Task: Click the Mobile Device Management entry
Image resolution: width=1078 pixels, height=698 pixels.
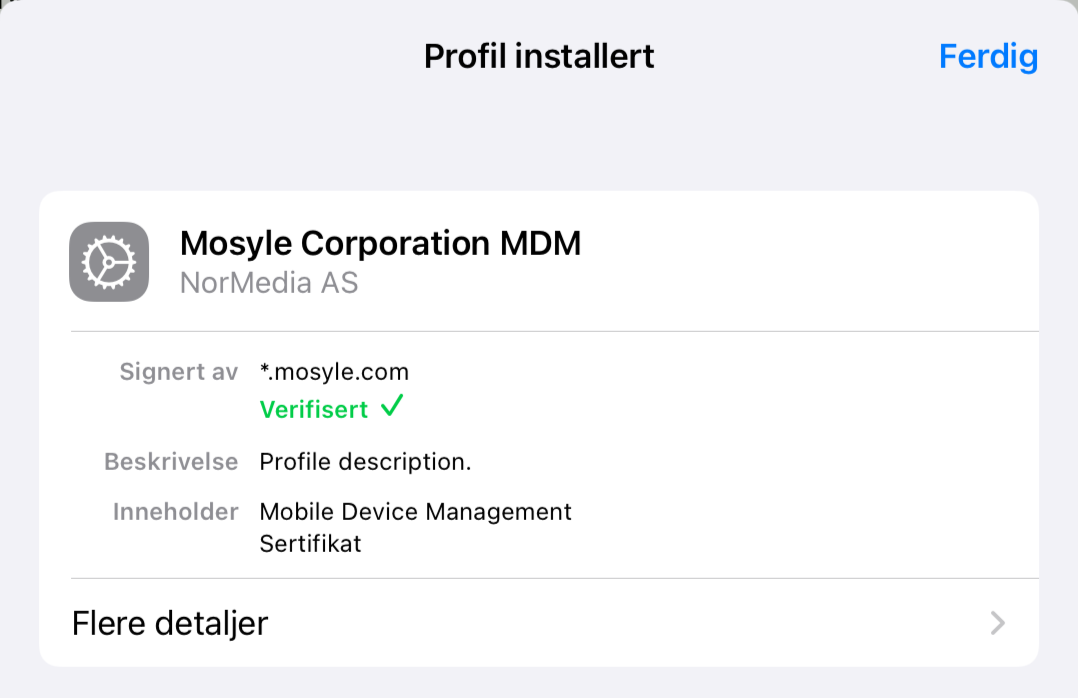Action: pyautogui.click(x=415, y=512)
